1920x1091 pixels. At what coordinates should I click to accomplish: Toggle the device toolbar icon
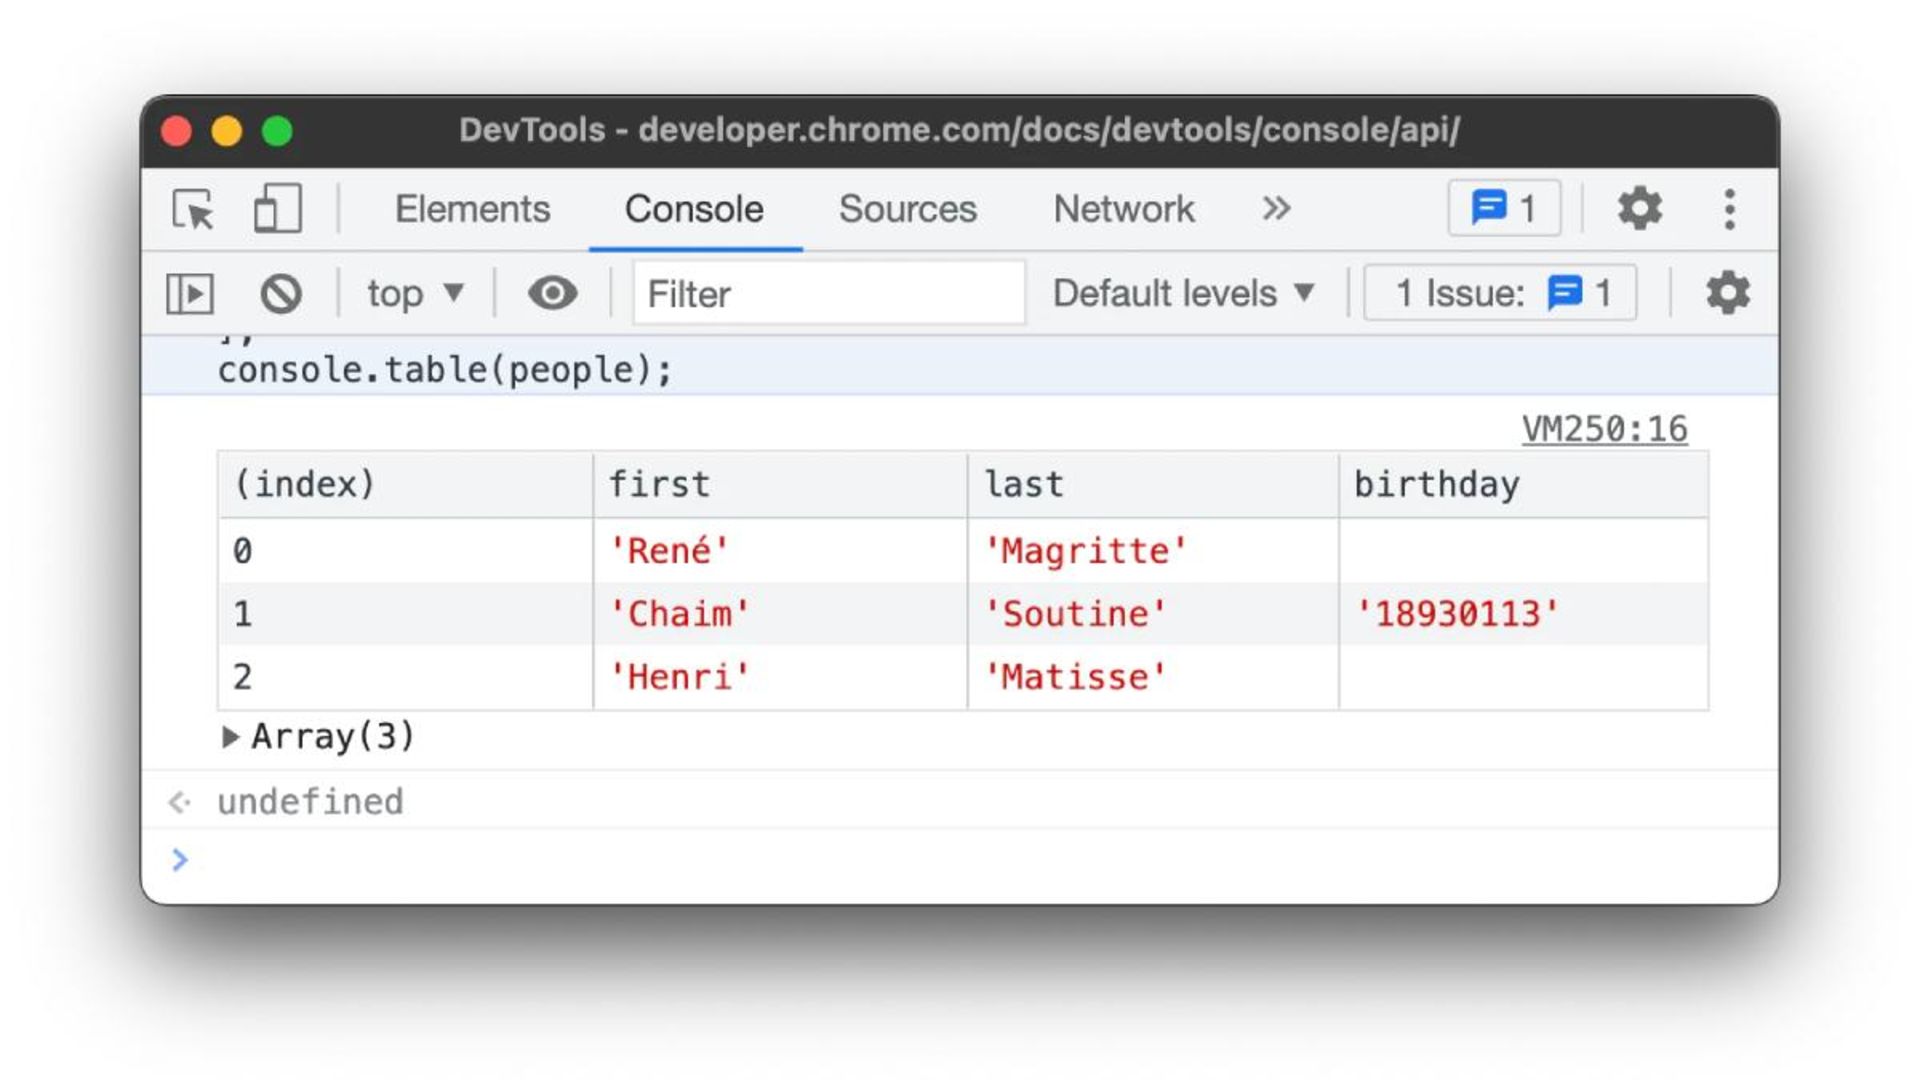276,210
